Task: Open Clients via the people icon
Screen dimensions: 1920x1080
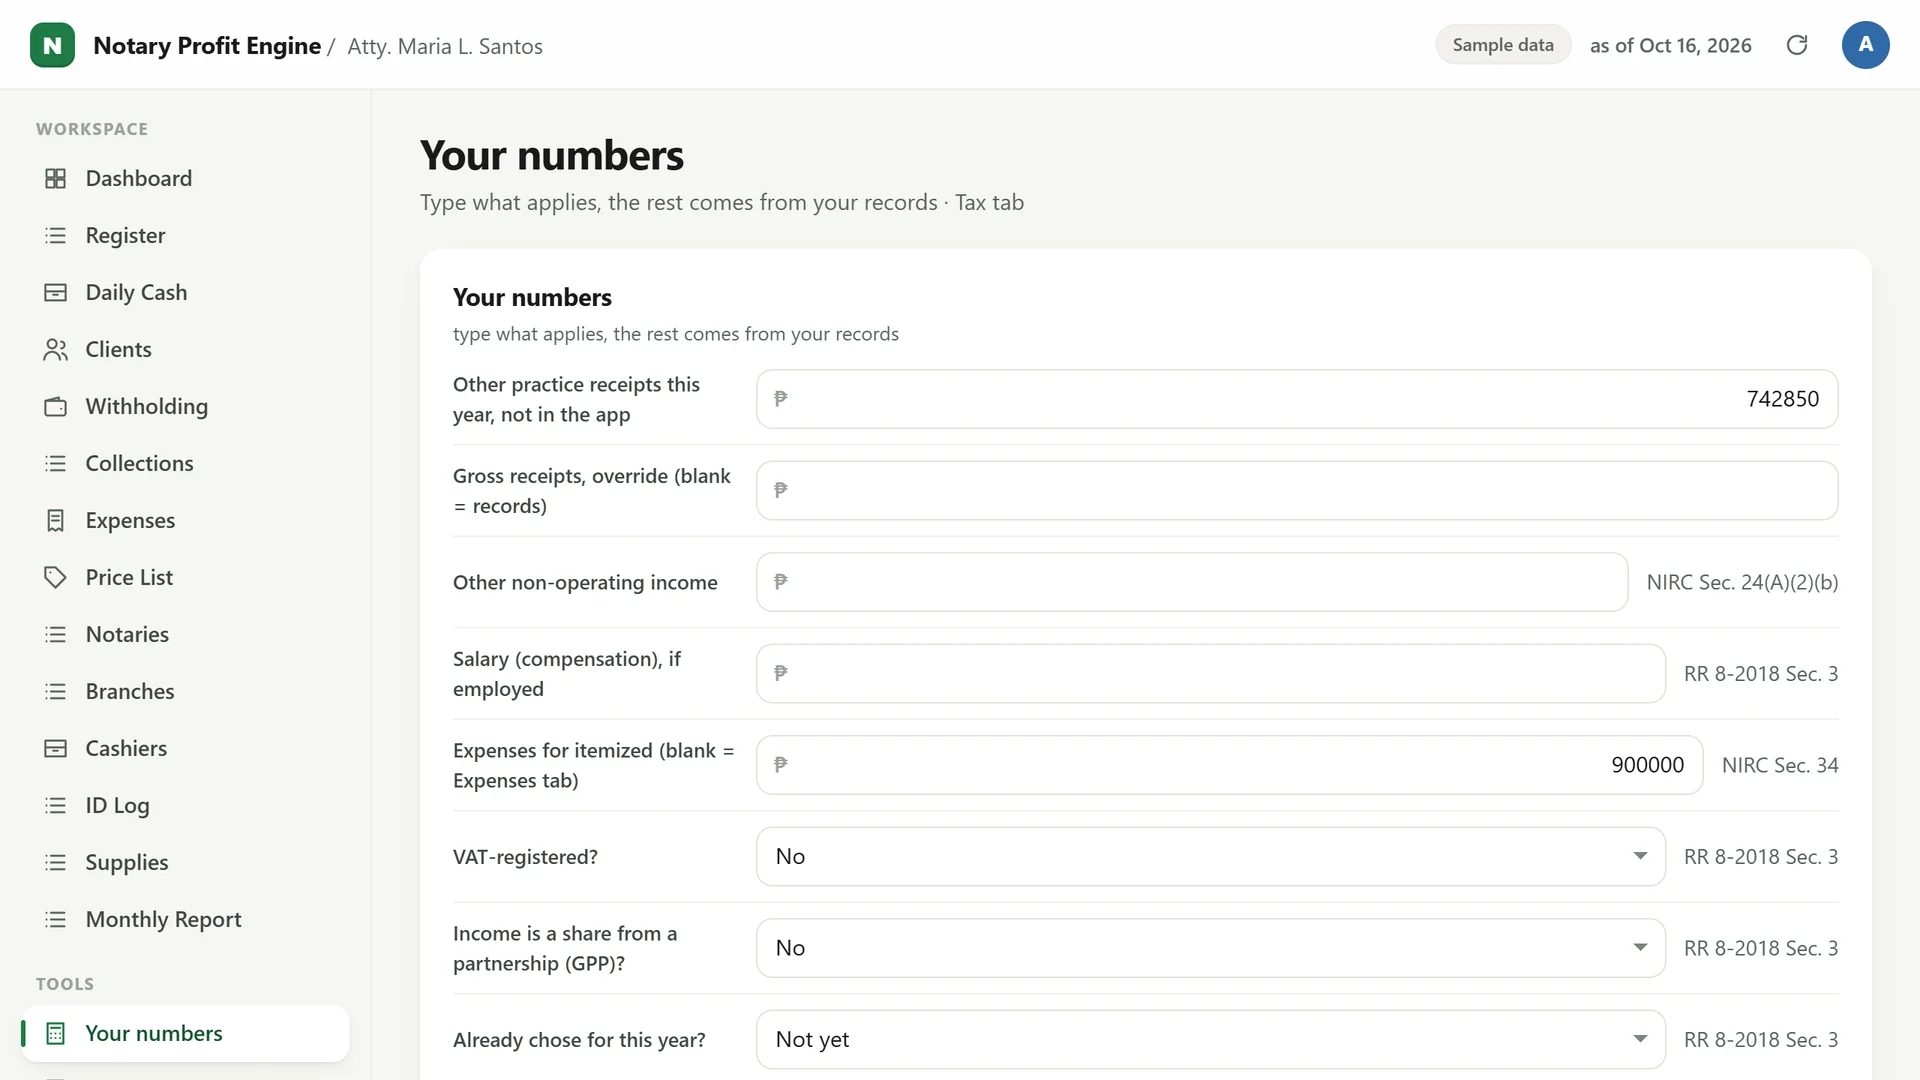Action: pyautogui.click(x=55, y=349)
